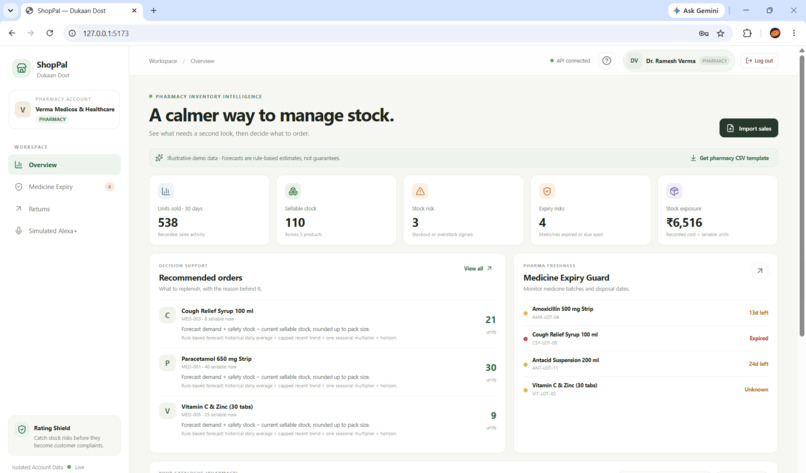Click the Vitamin C & Zinc V avatar
This screenshot has width=806, height=473.
click(x=167, y=411)
